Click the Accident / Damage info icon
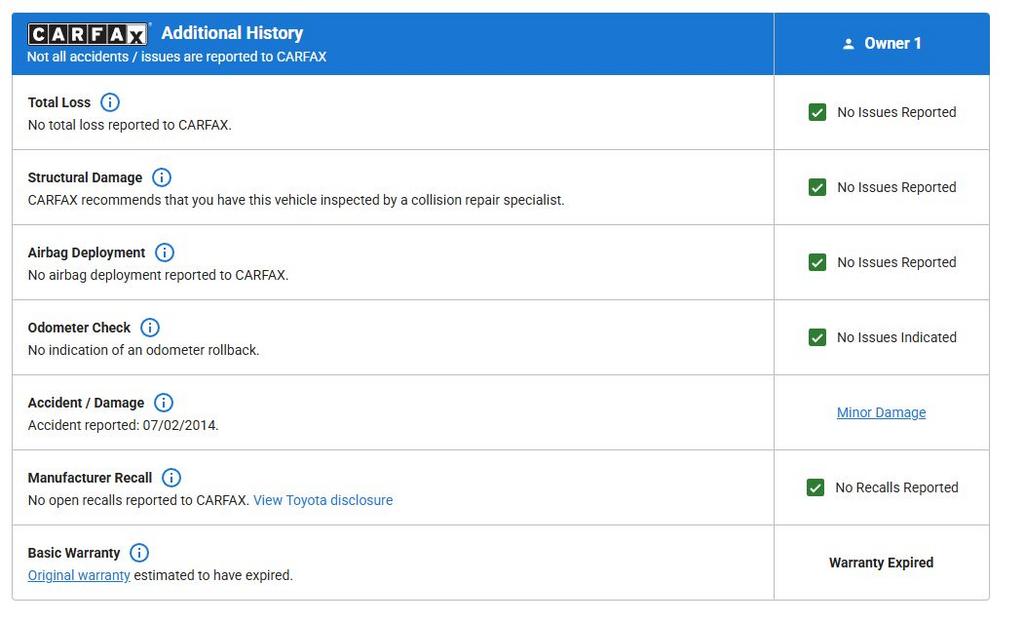This screenshot has width=1024, height=622. [163, 402]
